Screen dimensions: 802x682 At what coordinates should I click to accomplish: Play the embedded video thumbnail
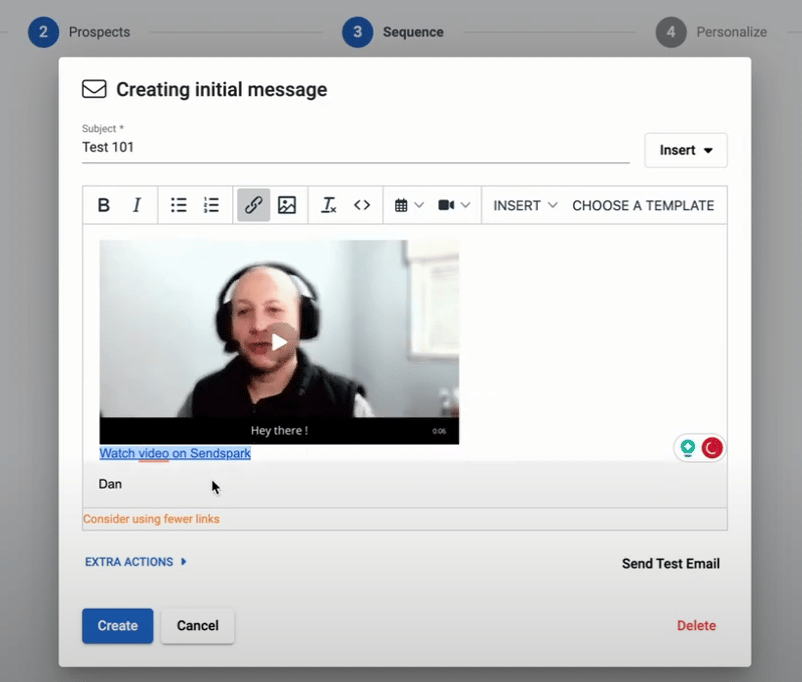pyautogui.click(x=279, y=342)
